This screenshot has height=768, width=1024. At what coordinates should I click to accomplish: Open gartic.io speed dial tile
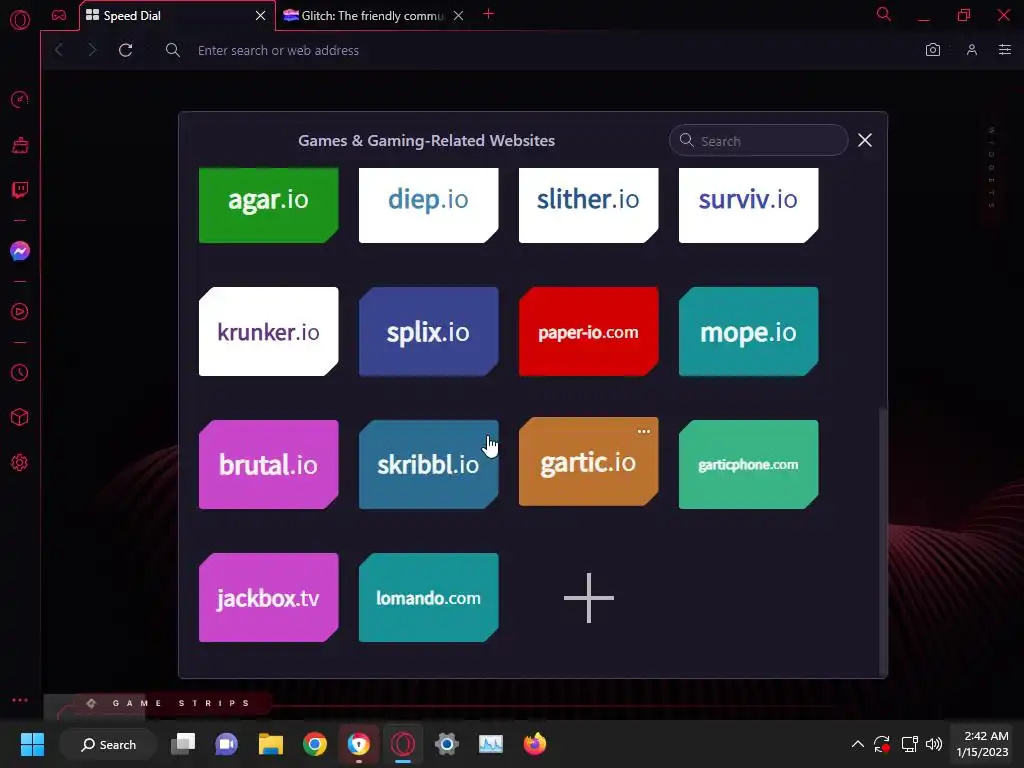(x=588, y=462)
